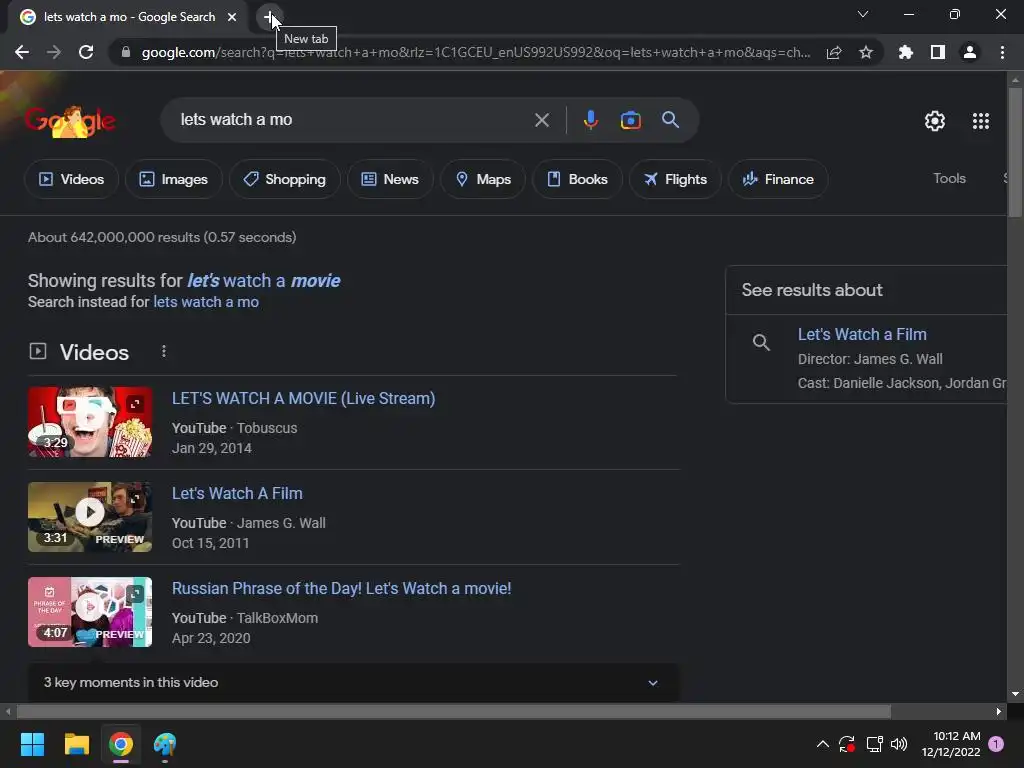Viewport: 1024px width, 768px height.
Task: Open Google quick settings gear
Action: point(935,121)
